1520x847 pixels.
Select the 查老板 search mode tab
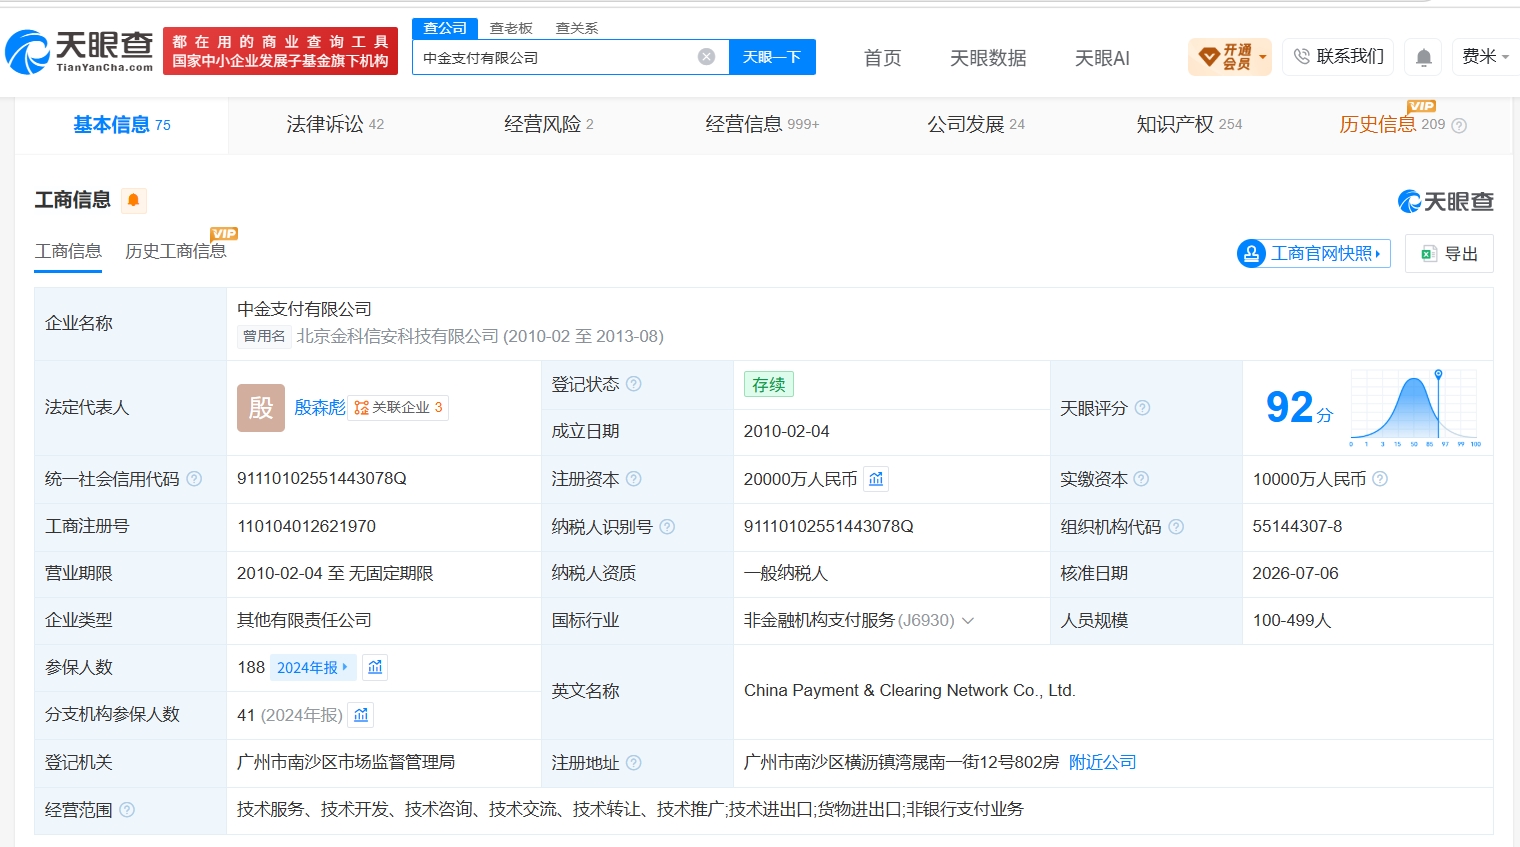click(x=511, y=28)
